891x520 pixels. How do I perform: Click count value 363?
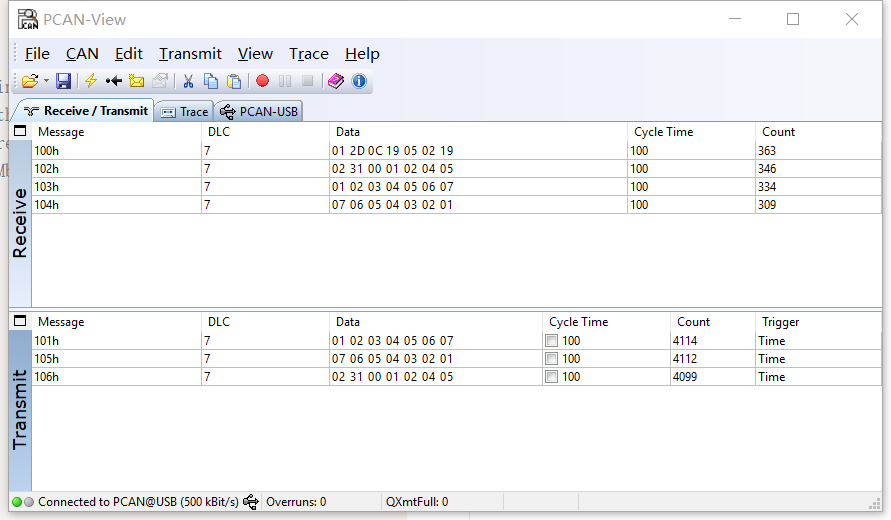coord(767,151)
